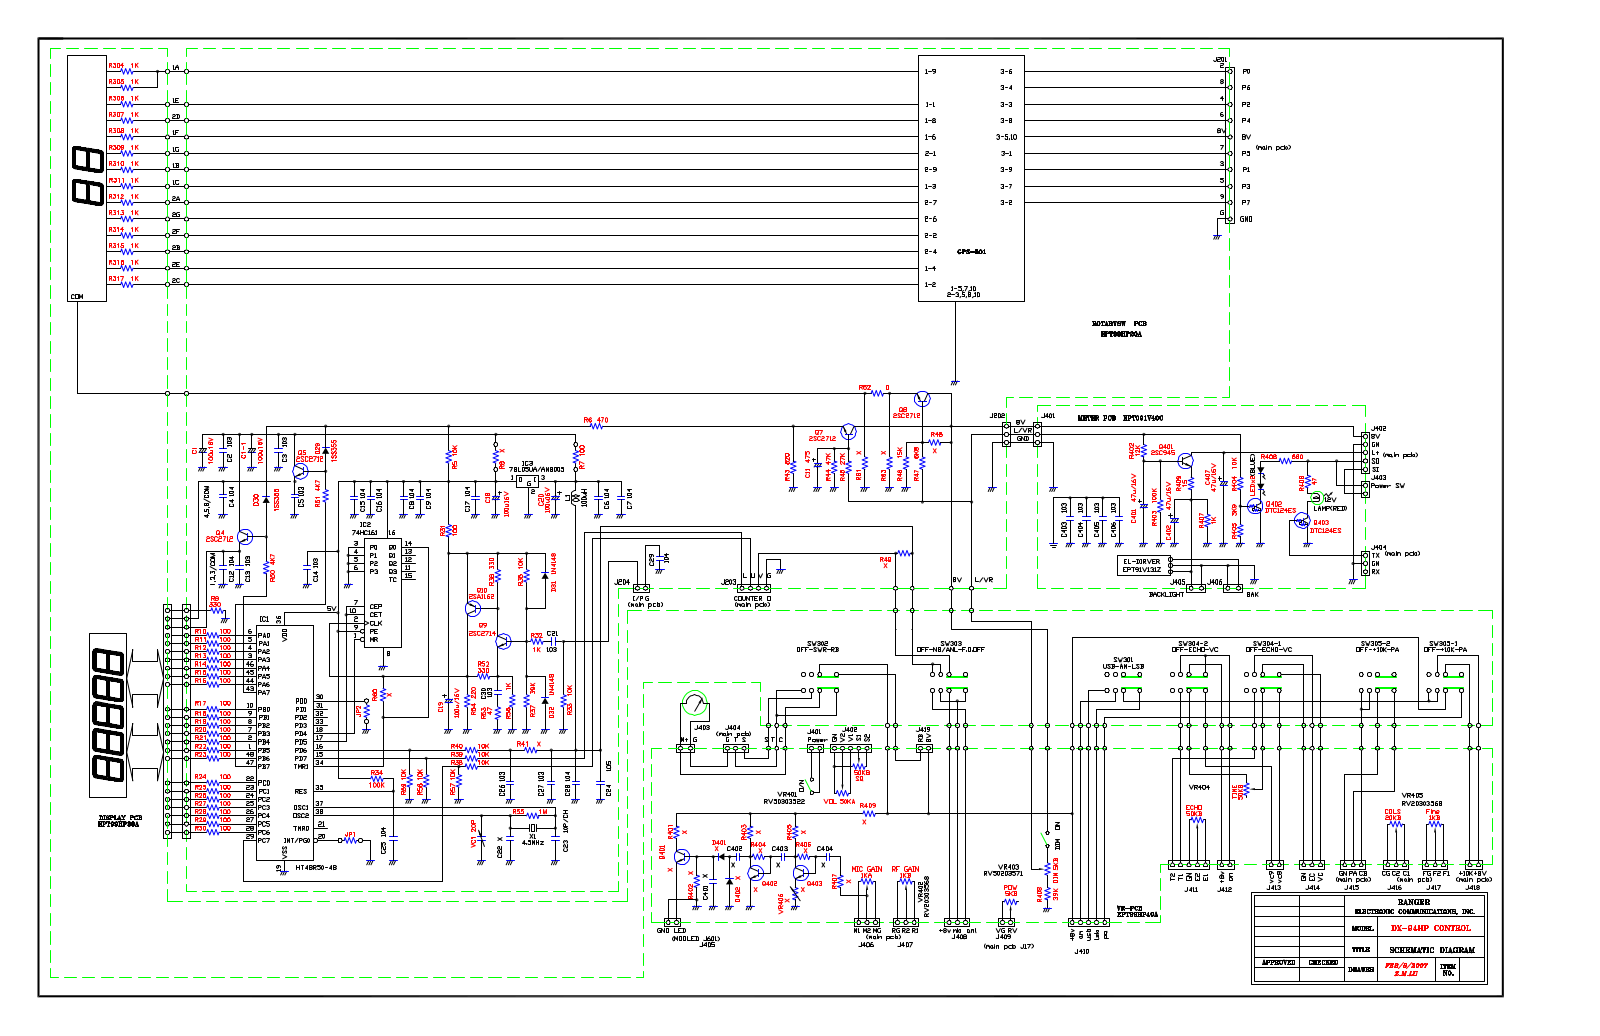The width and height of the screenshot is (1600, 1036).
Task: Select the EL-DRIVER EPT91V131Z block
Action: coord(1143,566)
